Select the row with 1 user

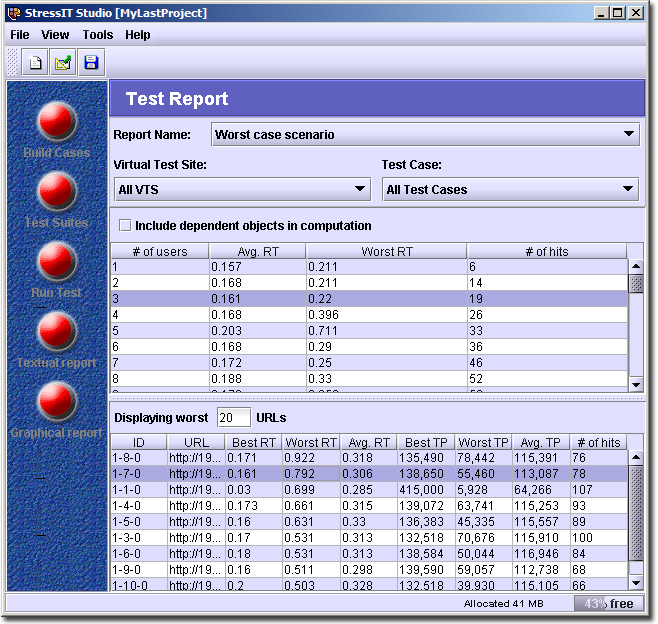pyautogui.click(x=369, y=267)
